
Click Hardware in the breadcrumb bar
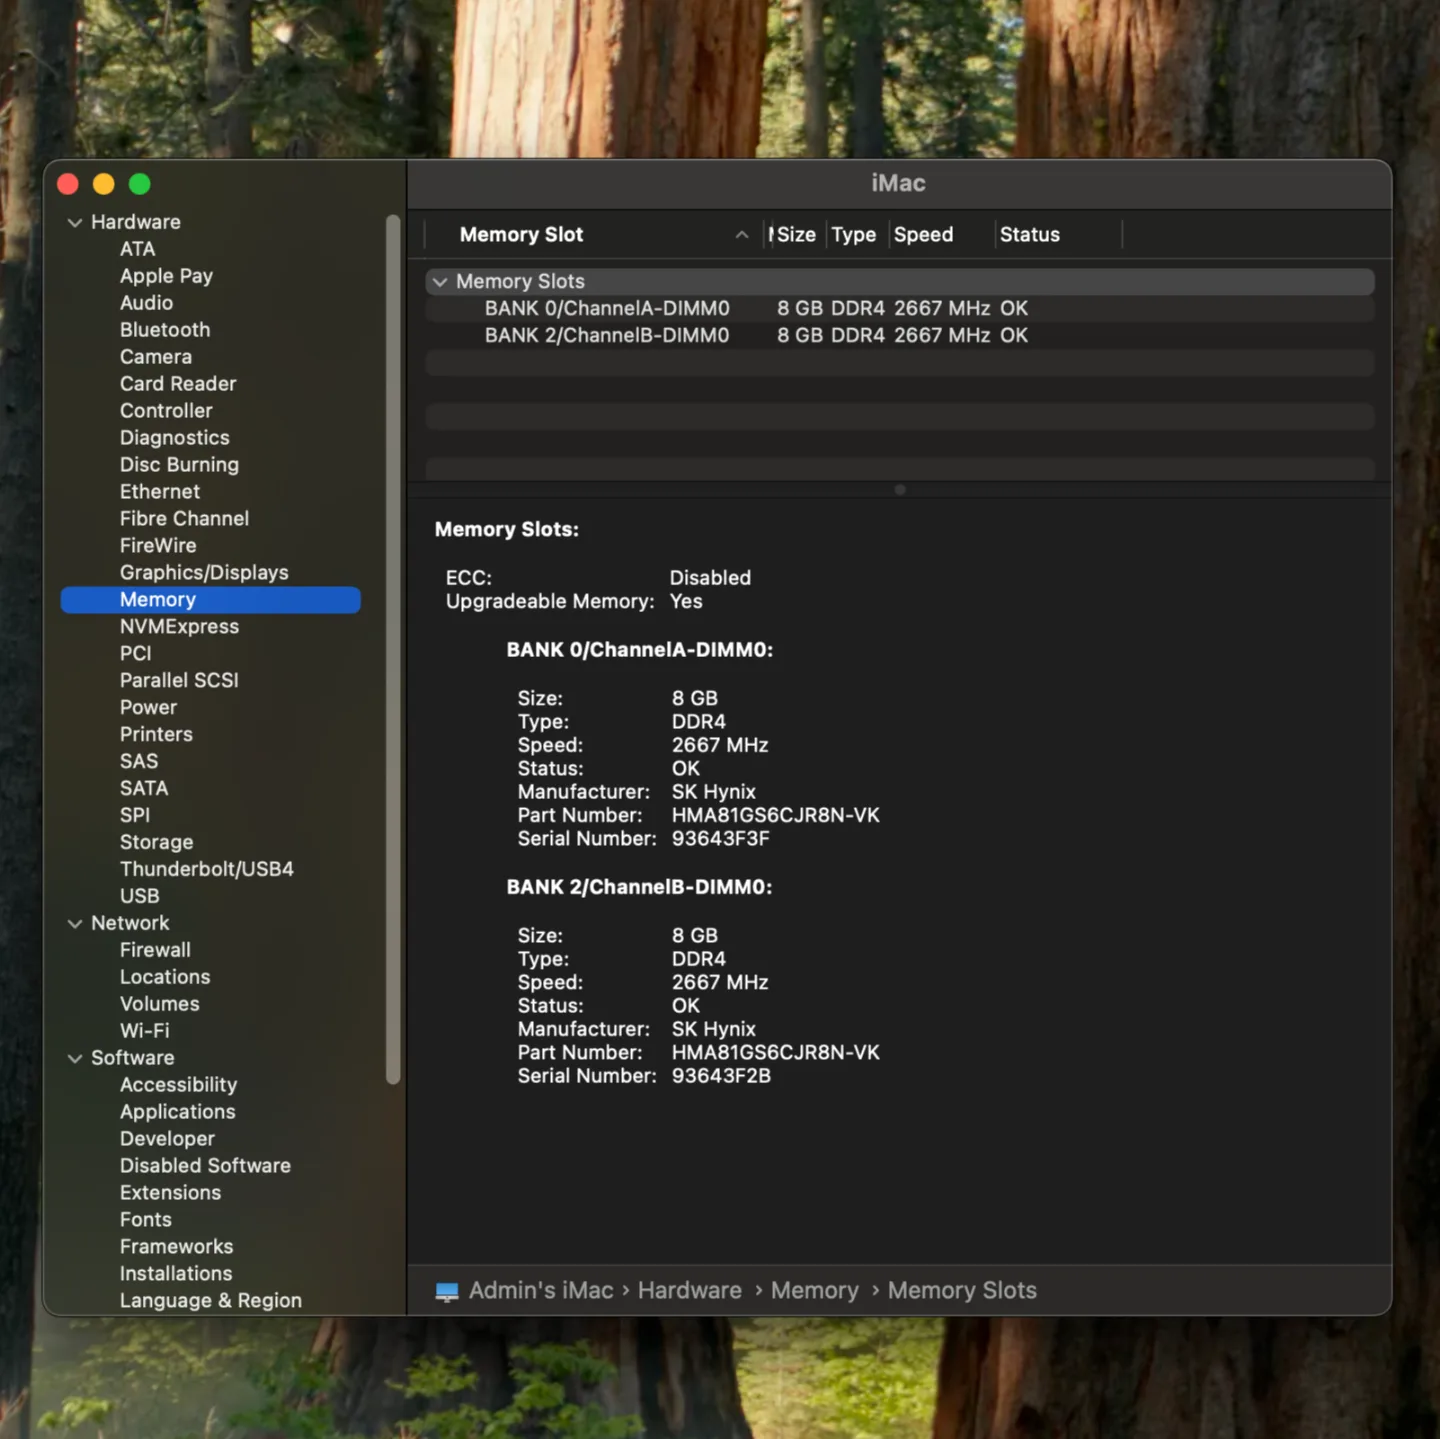tap(689, 1291)
